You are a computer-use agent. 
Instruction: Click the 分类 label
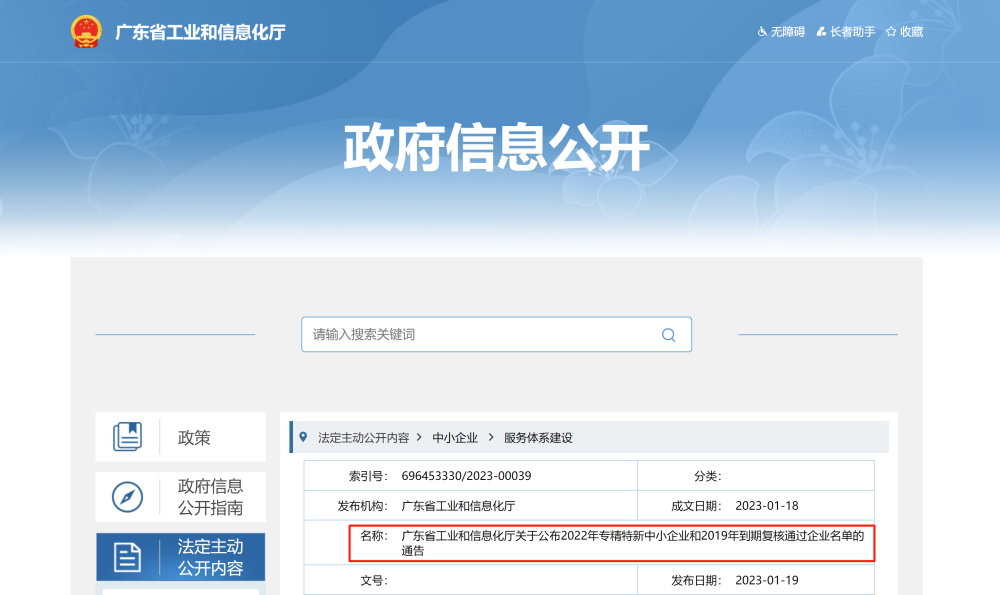click(707, 476)
